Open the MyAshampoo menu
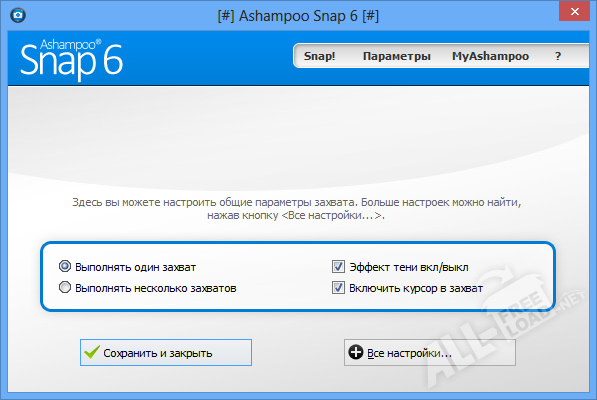The width and height of the screenshot is (597, 400). [x=490, y=56]
